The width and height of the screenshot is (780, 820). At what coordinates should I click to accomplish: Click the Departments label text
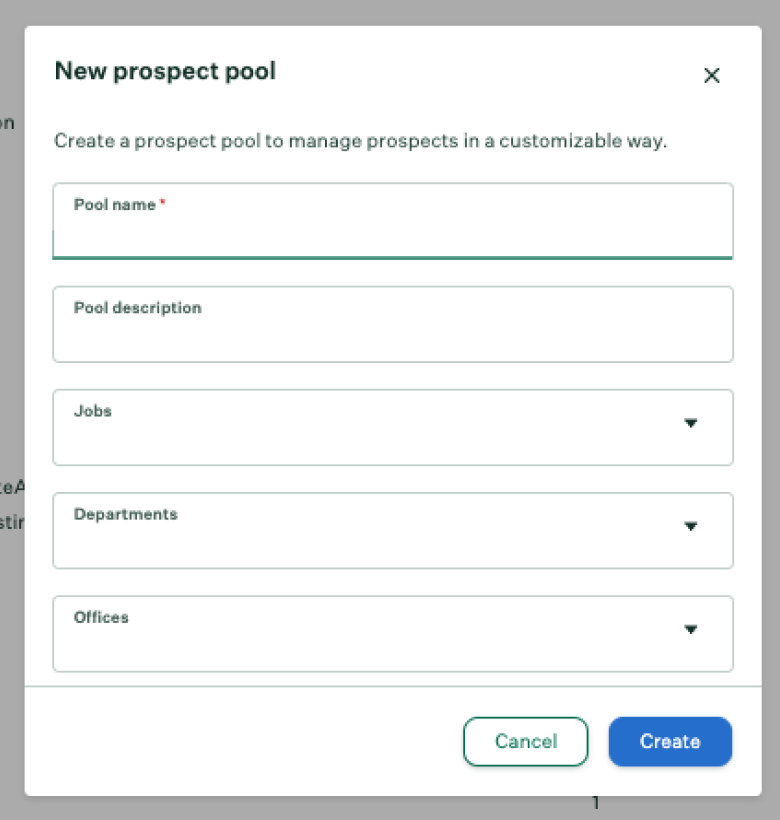coord(125,515)
